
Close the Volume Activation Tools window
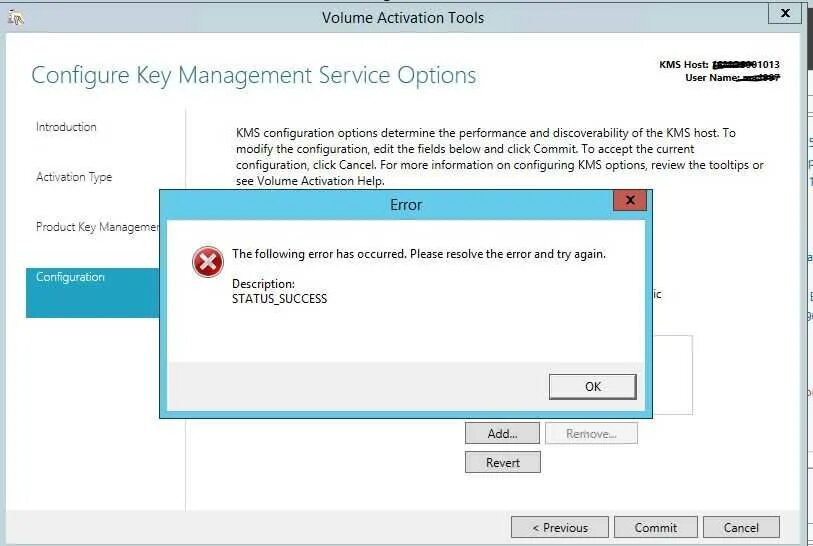pos(785,13)
